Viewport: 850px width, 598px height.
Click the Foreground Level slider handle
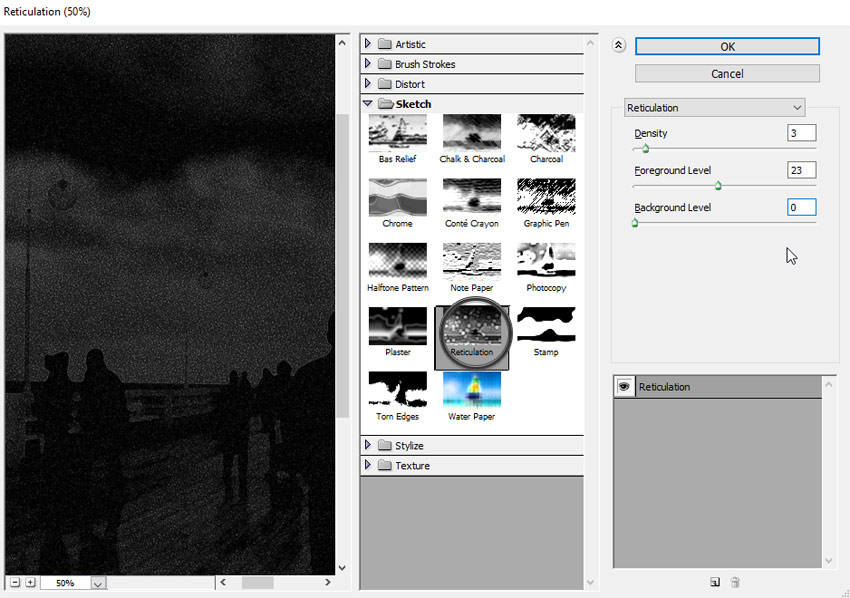pyautogui.click(x=718, y=186)
